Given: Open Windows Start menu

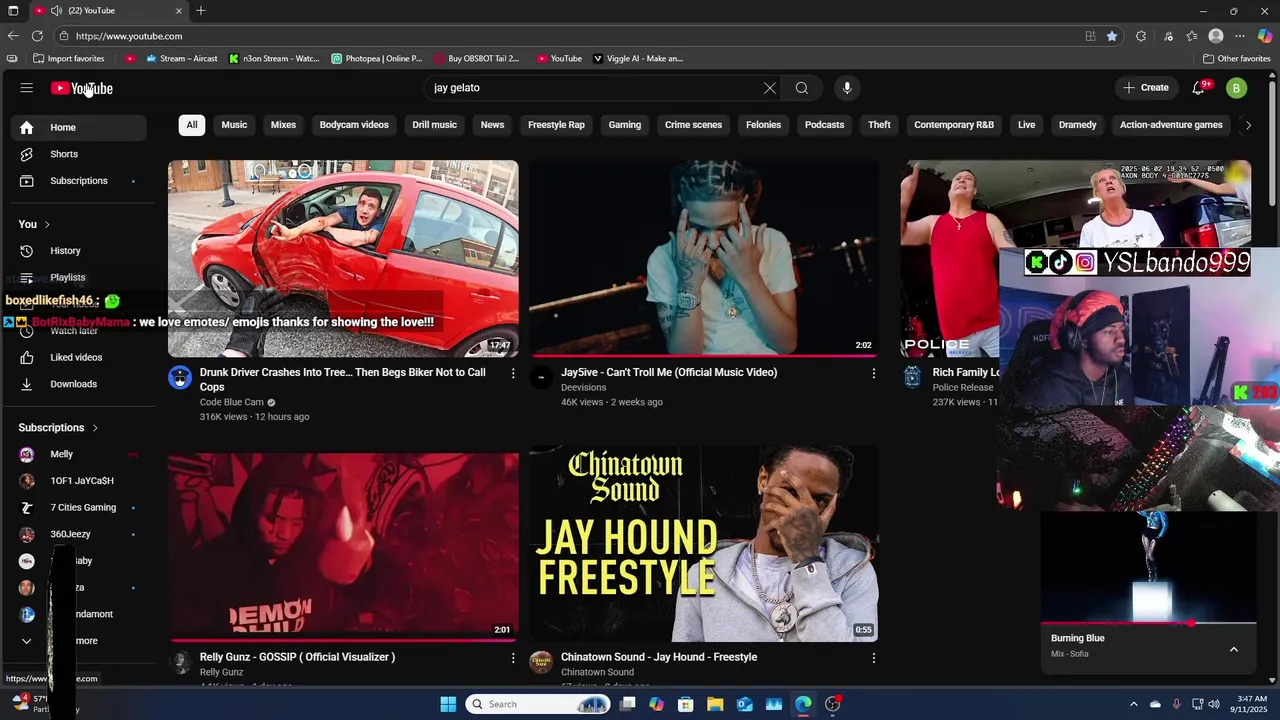Looking at the screenshot, I should 448,704.
